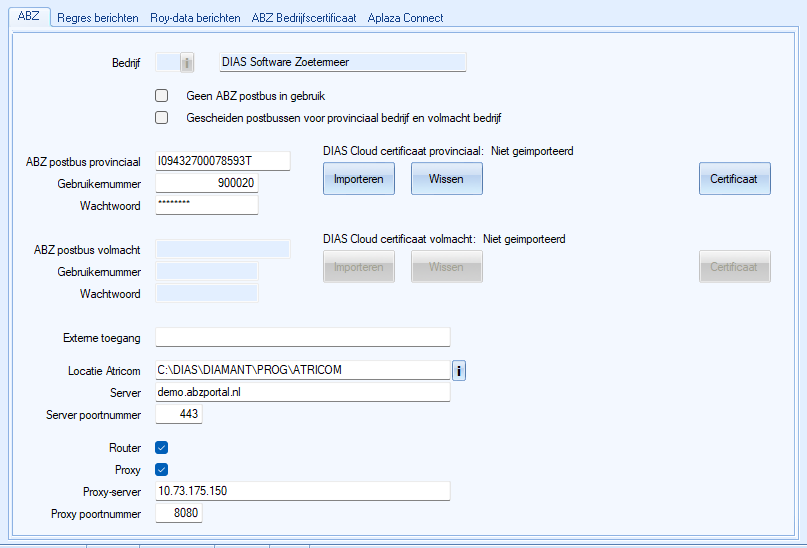Viewport: 807px width, 548px height.
Task: Click 'DIAS Cloud certificaat provinciaal: Niet geimporteerd' status text
Action: 448,151
